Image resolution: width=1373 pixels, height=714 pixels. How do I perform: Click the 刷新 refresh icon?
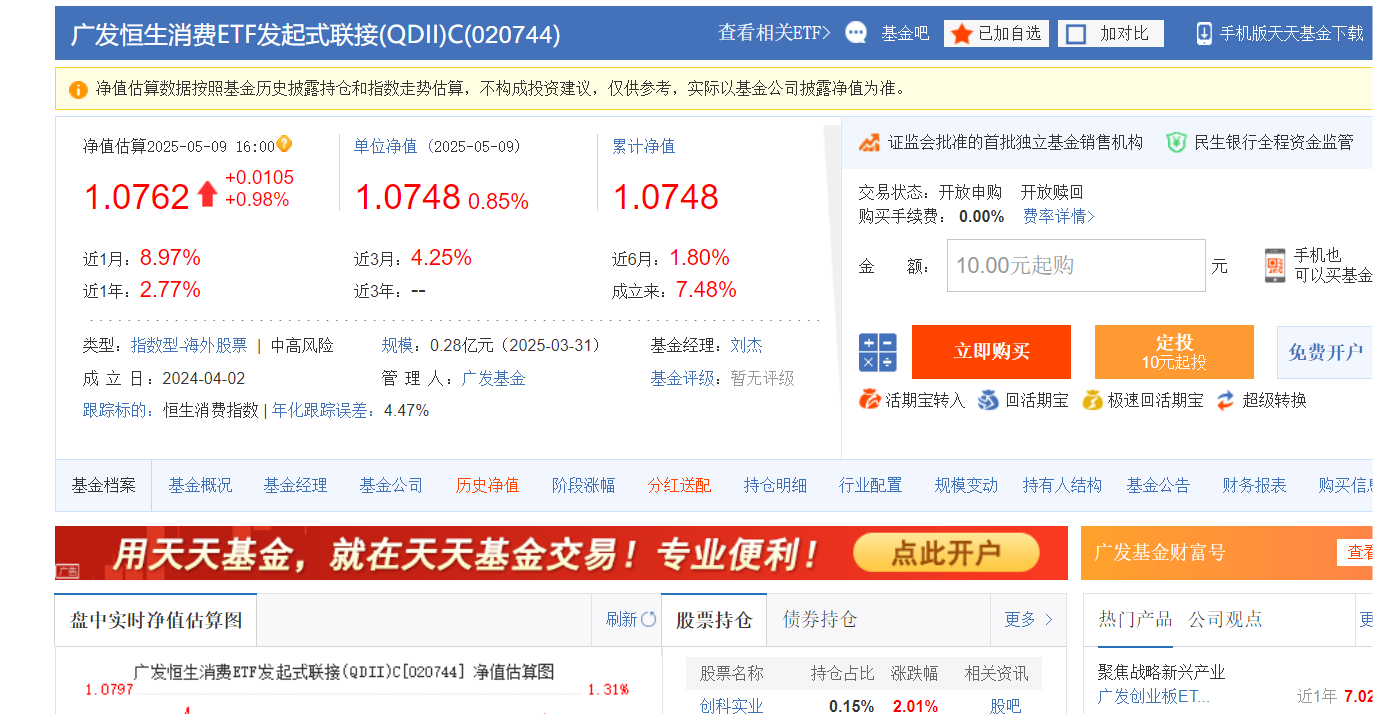point(648,619)
